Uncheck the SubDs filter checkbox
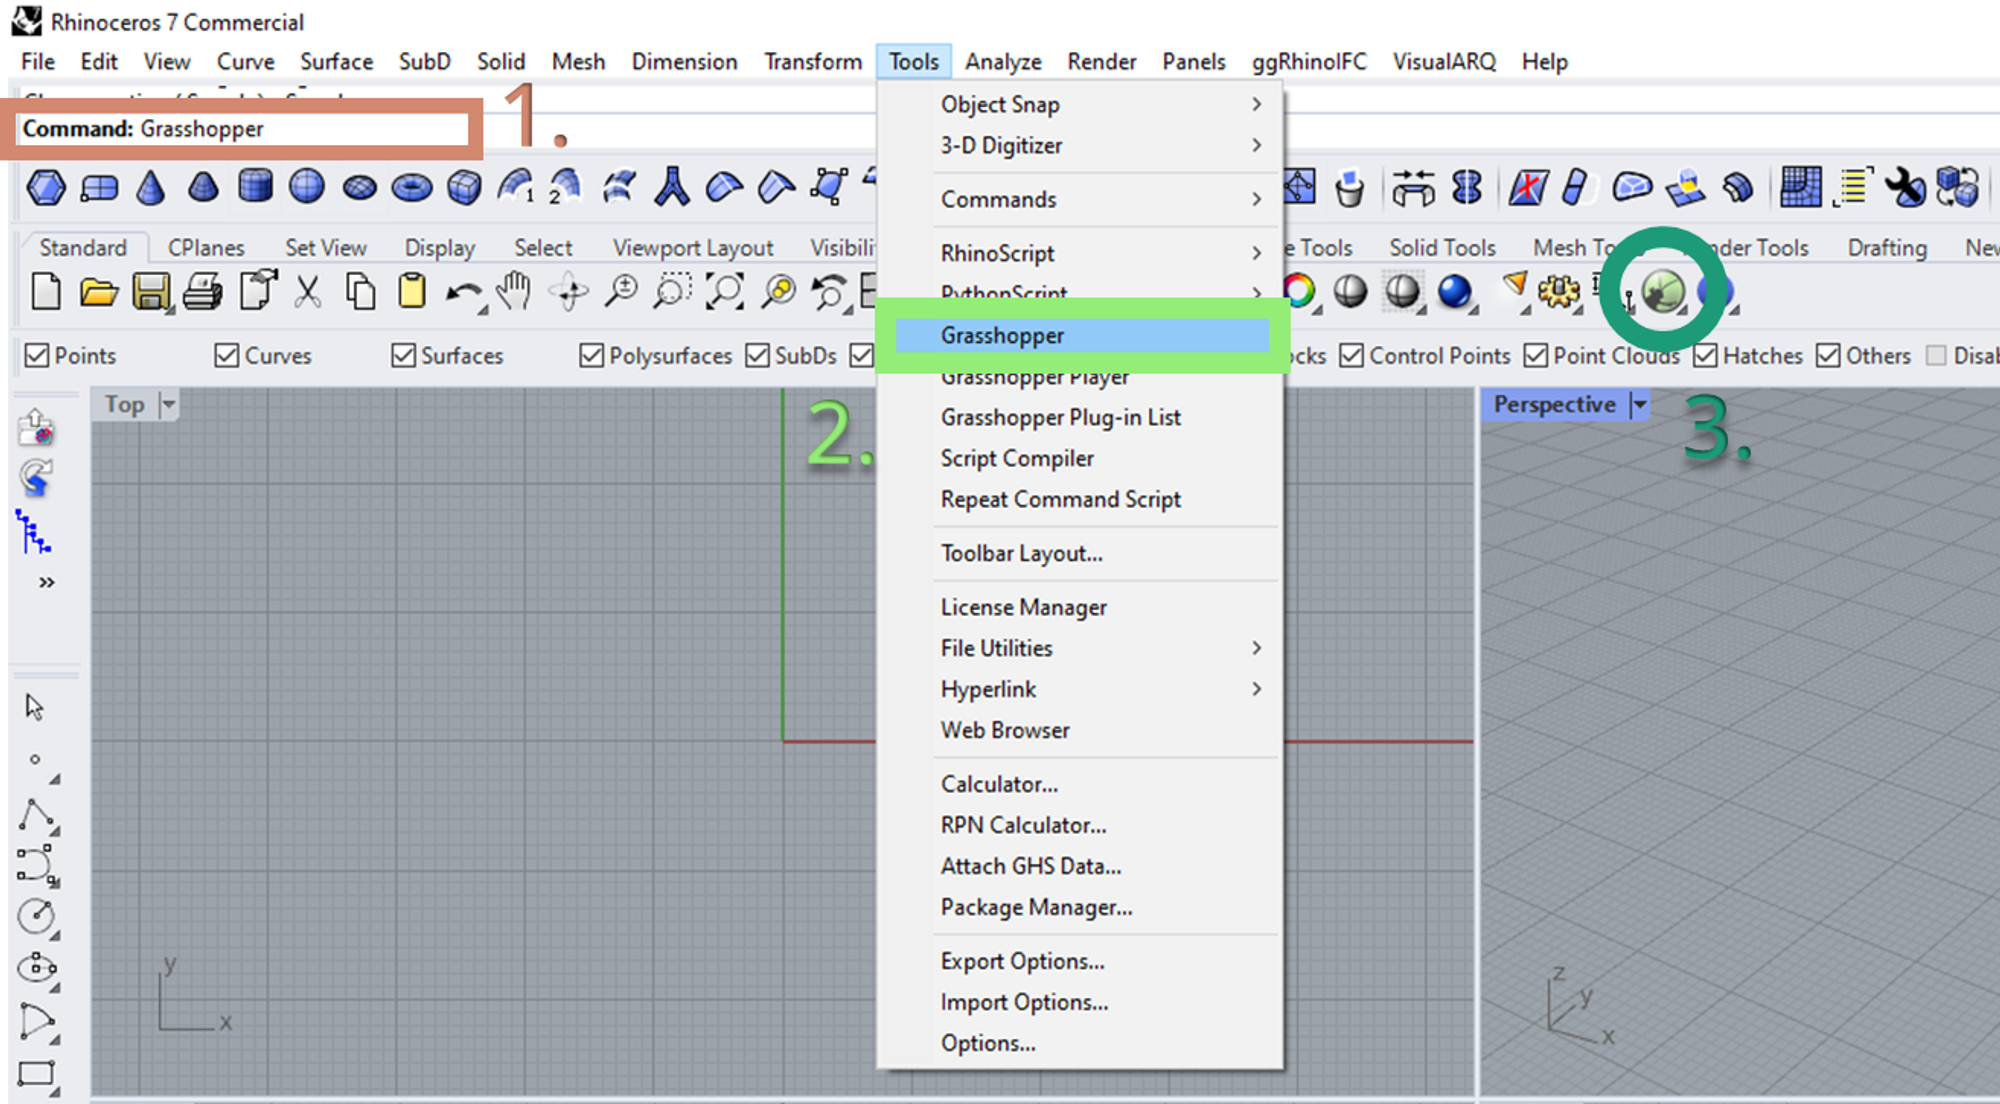The image size is (2000, 1104). click(758, 355)
